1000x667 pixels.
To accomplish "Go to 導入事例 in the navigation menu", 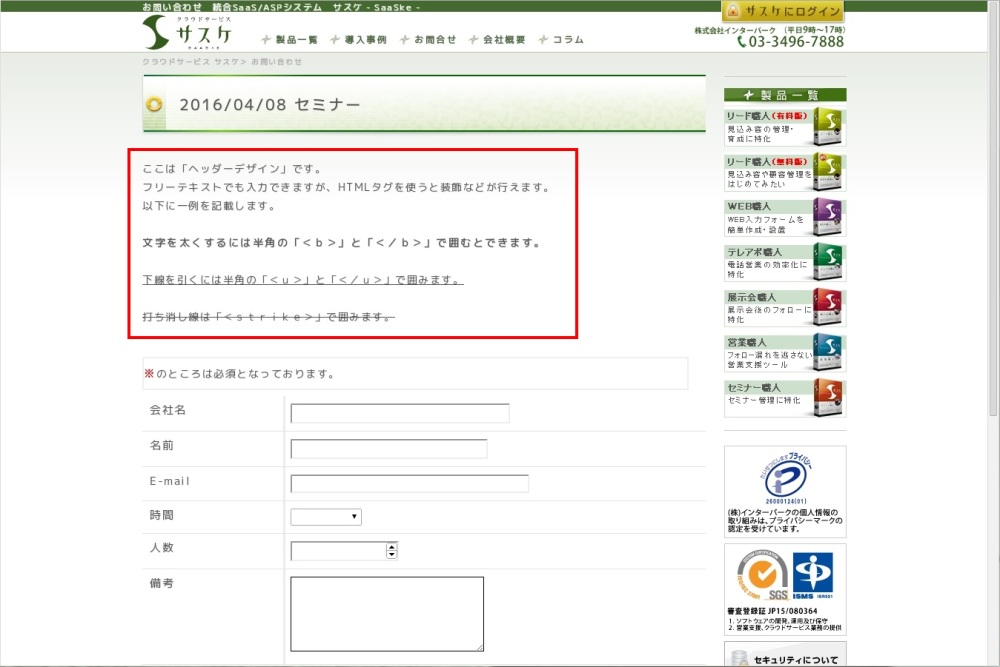I will (x=357, y=40).
